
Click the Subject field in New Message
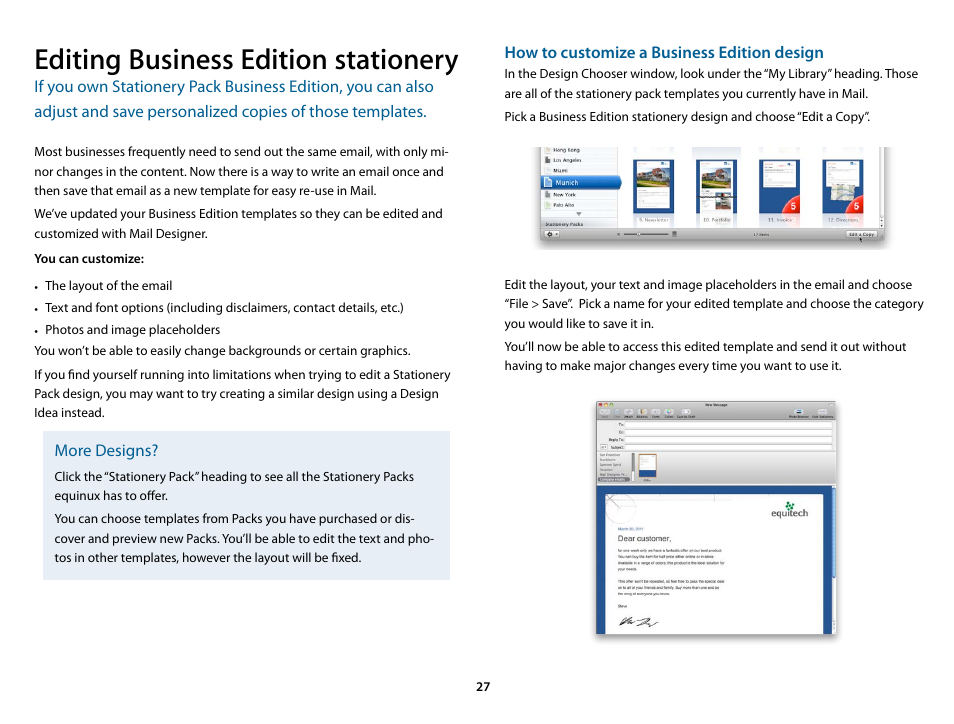(728, 447)
